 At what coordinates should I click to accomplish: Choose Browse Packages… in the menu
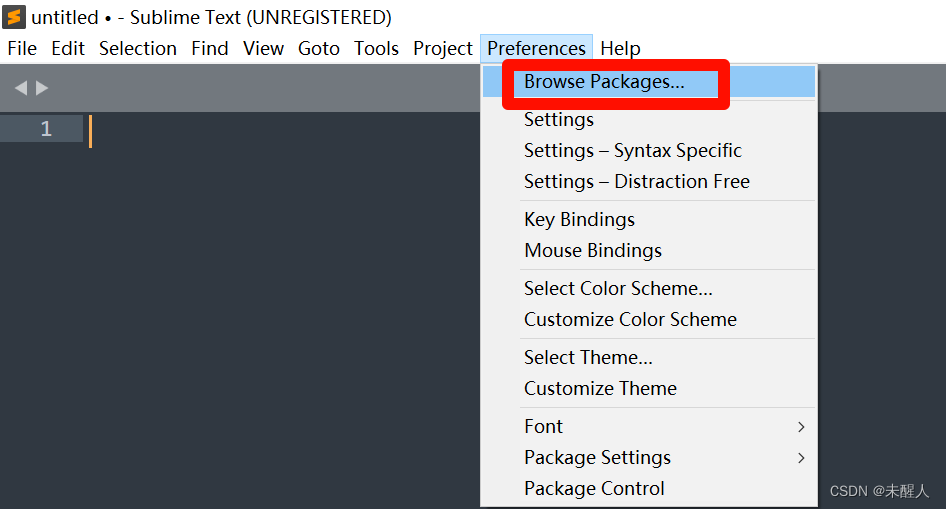[649, 81]
